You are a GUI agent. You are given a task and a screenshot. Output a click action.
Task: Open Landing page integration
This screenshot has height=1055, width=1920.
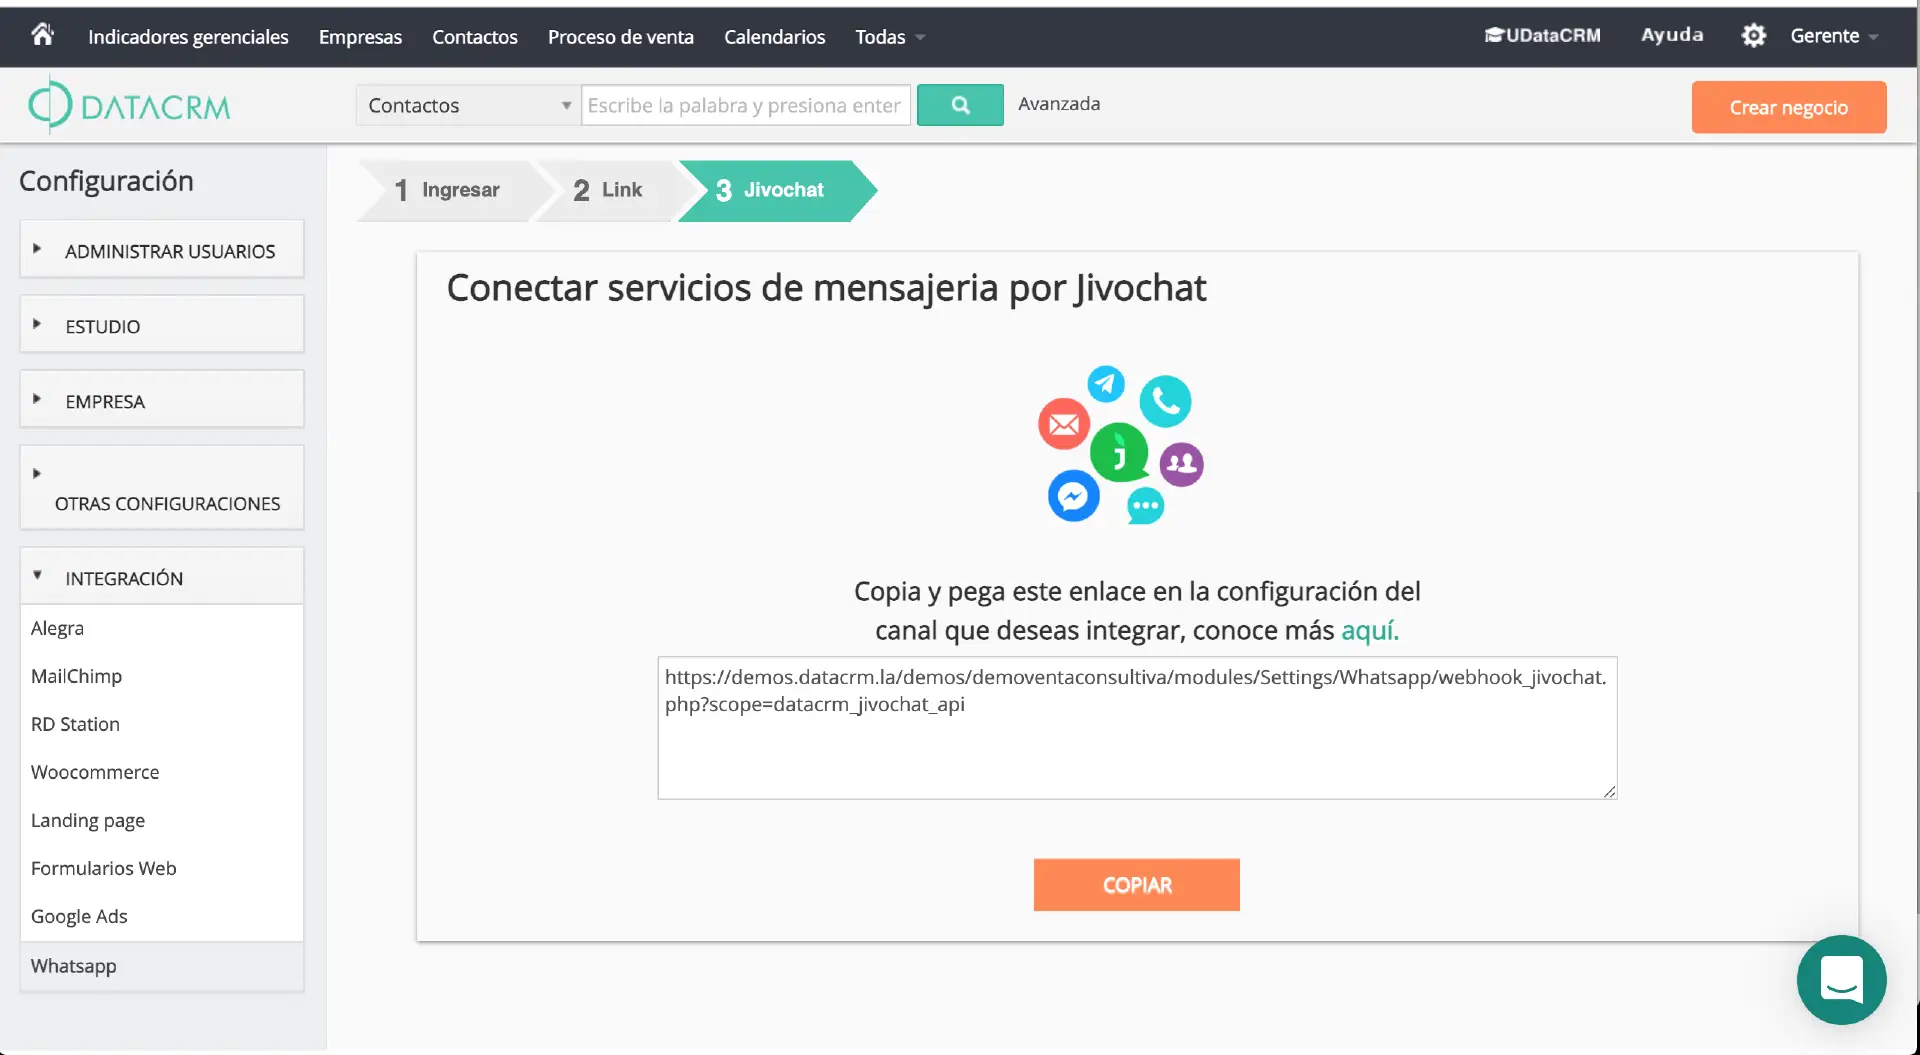click(x=88, y=820)
